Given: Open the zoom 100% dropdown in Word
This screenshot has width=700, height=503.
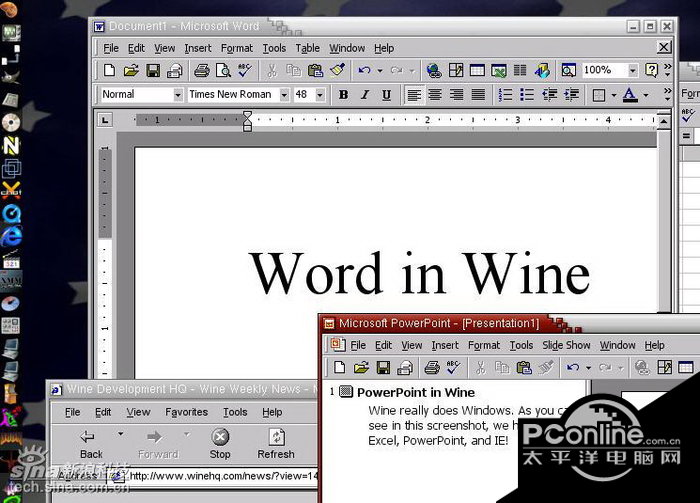Looking at the screenshot, I should pos(632,70).
